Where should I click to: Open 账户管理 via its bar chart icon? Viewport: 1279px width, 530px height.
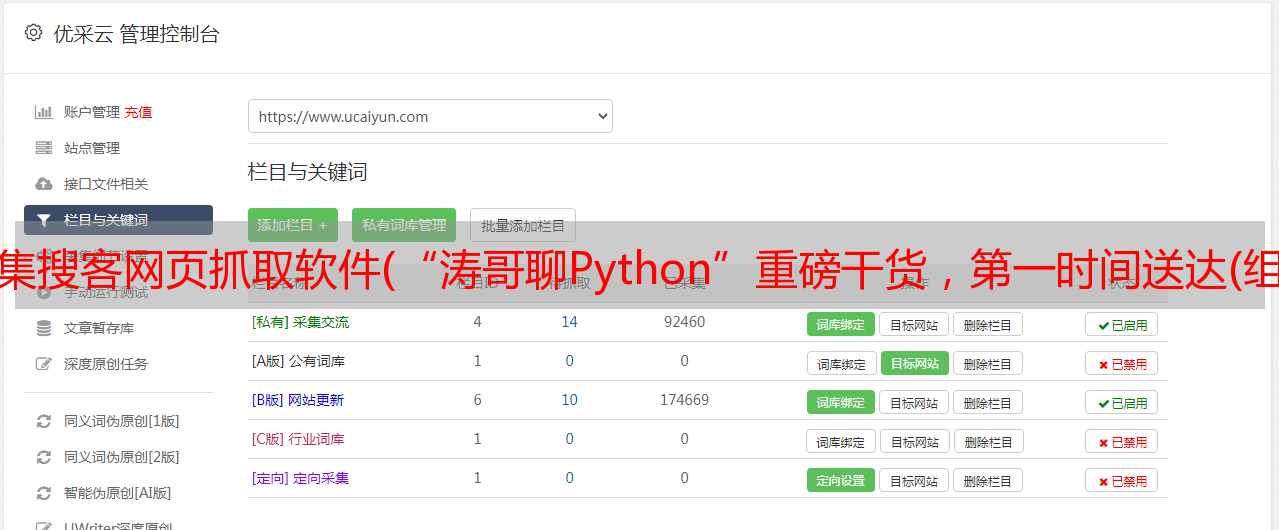[43, 112]
